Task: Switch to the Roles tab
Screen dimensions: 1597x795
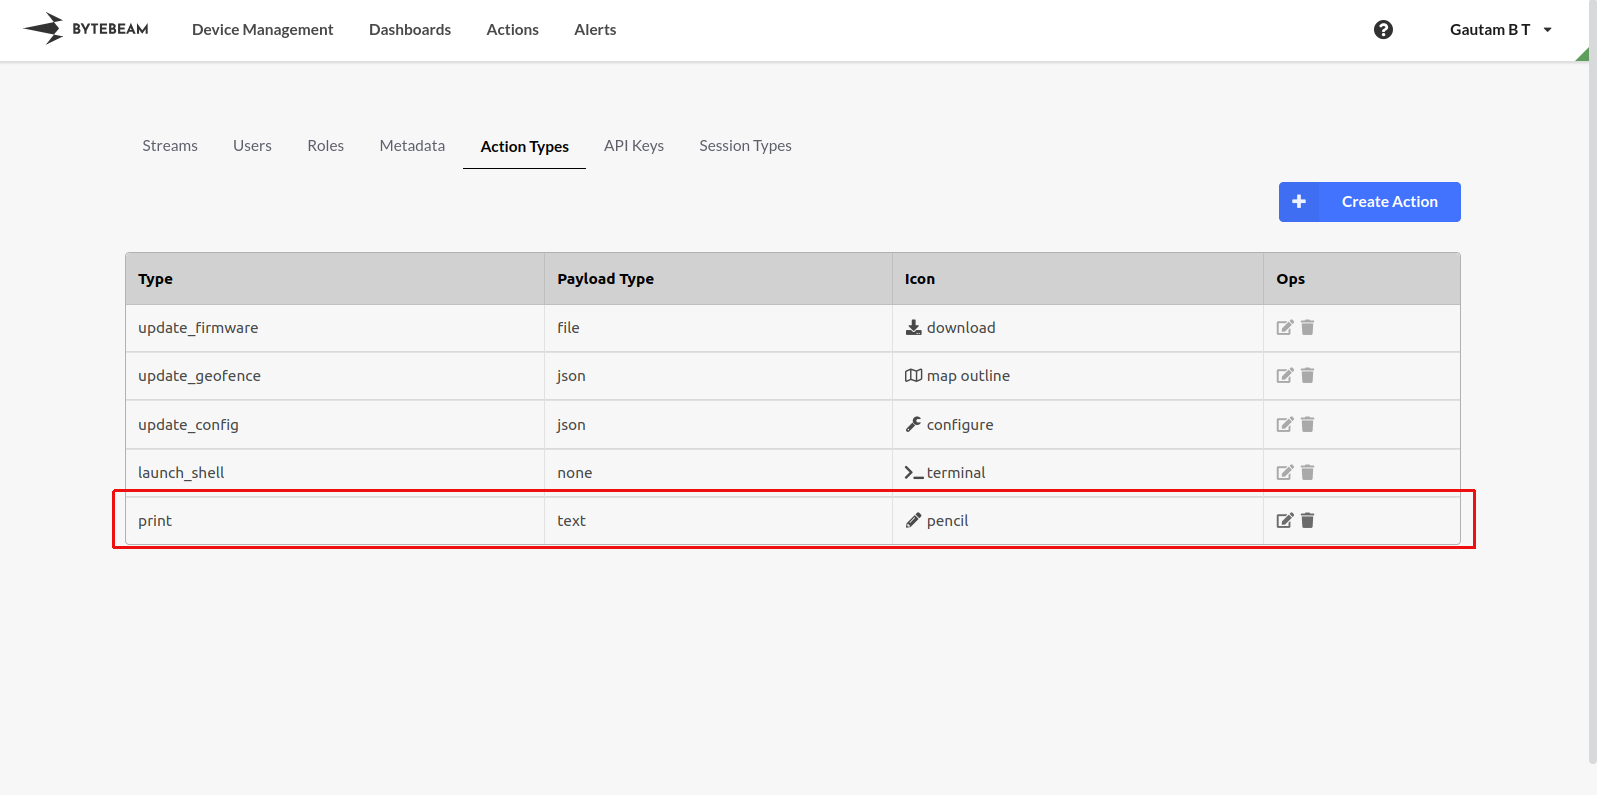Action: click(x=326, y=146)
